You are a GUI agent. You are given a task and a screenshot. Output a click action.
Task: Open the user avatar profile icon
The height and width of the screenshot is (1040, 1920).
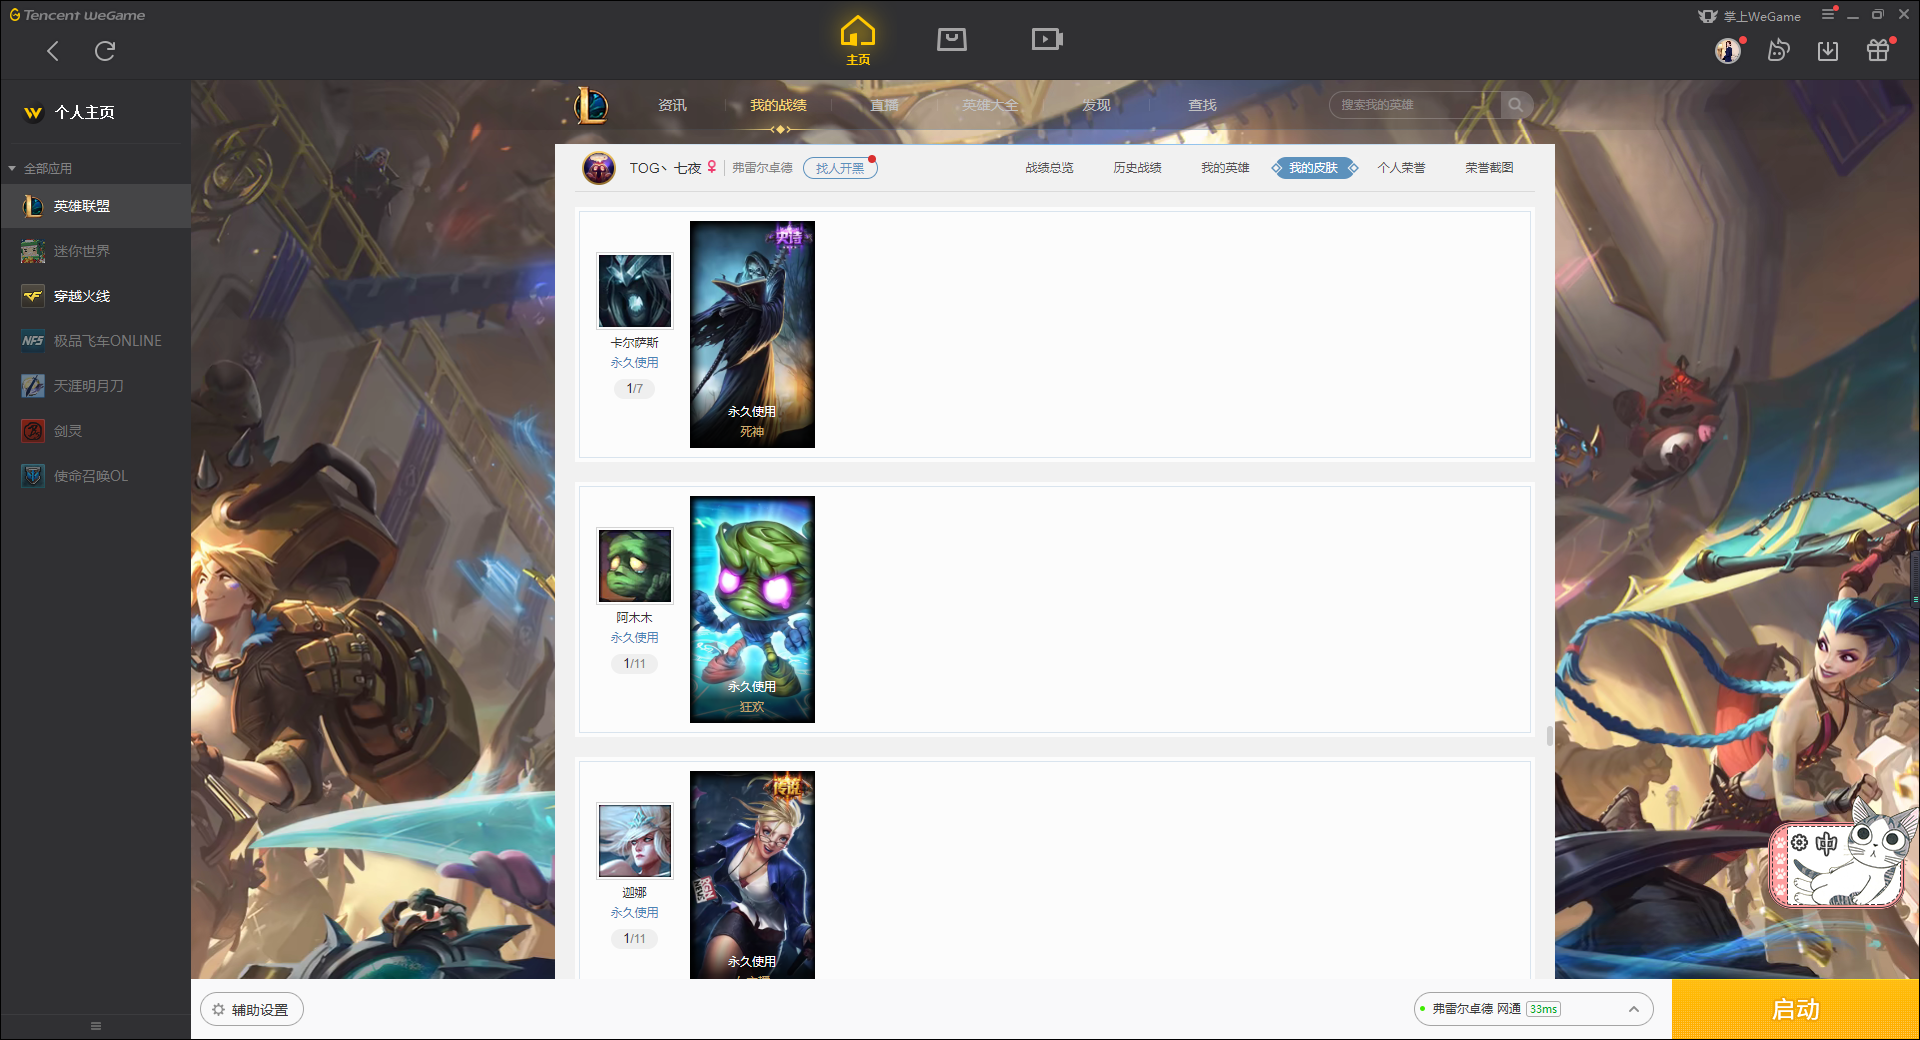[1728, 50]
